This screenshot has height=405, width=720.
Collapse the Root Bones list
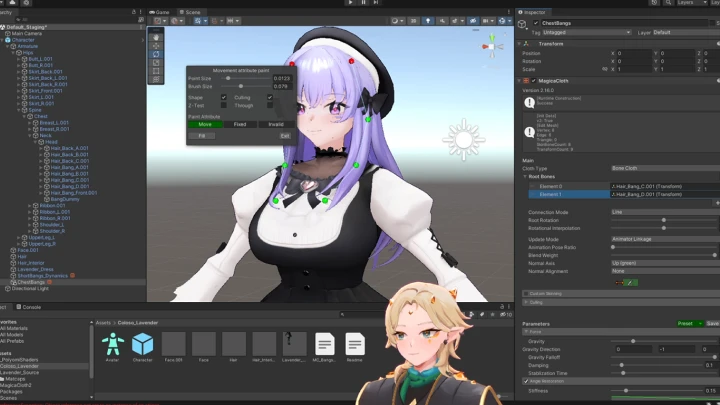[x=525, y=177]
